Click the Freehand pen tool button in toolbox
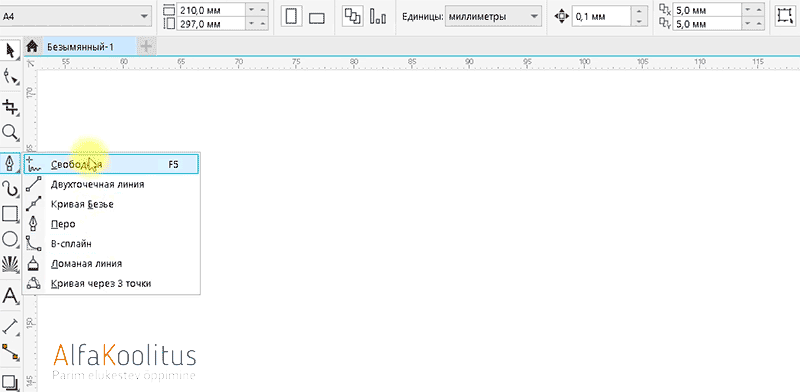This screenshot has width=800, height=392. (x=10, y=163)
